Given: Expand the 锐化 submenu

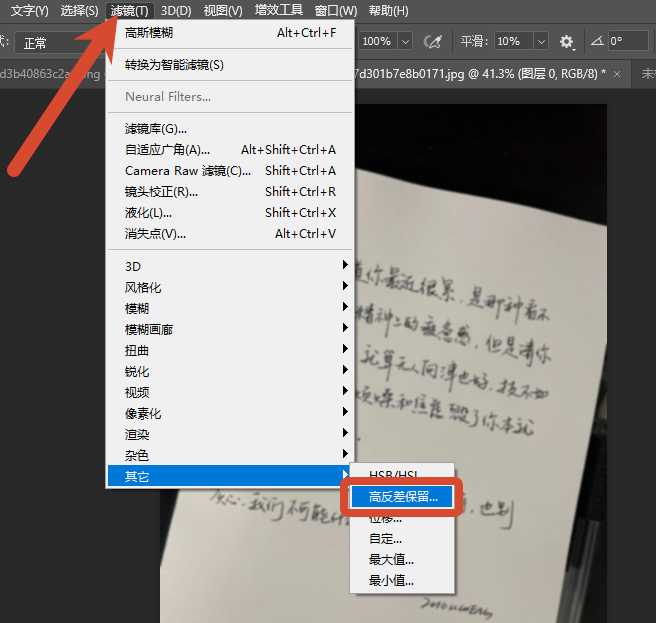Looking at the screenshot, I should [x=230, y=371].
